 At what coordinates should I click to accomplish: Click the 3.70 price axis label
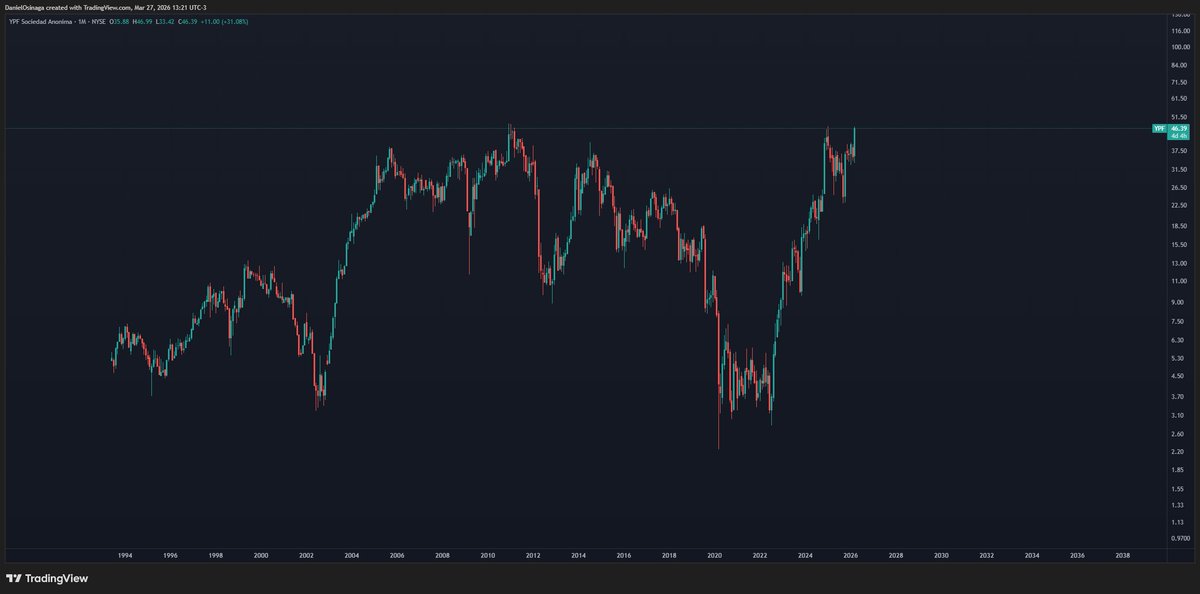click(1177, 397)
